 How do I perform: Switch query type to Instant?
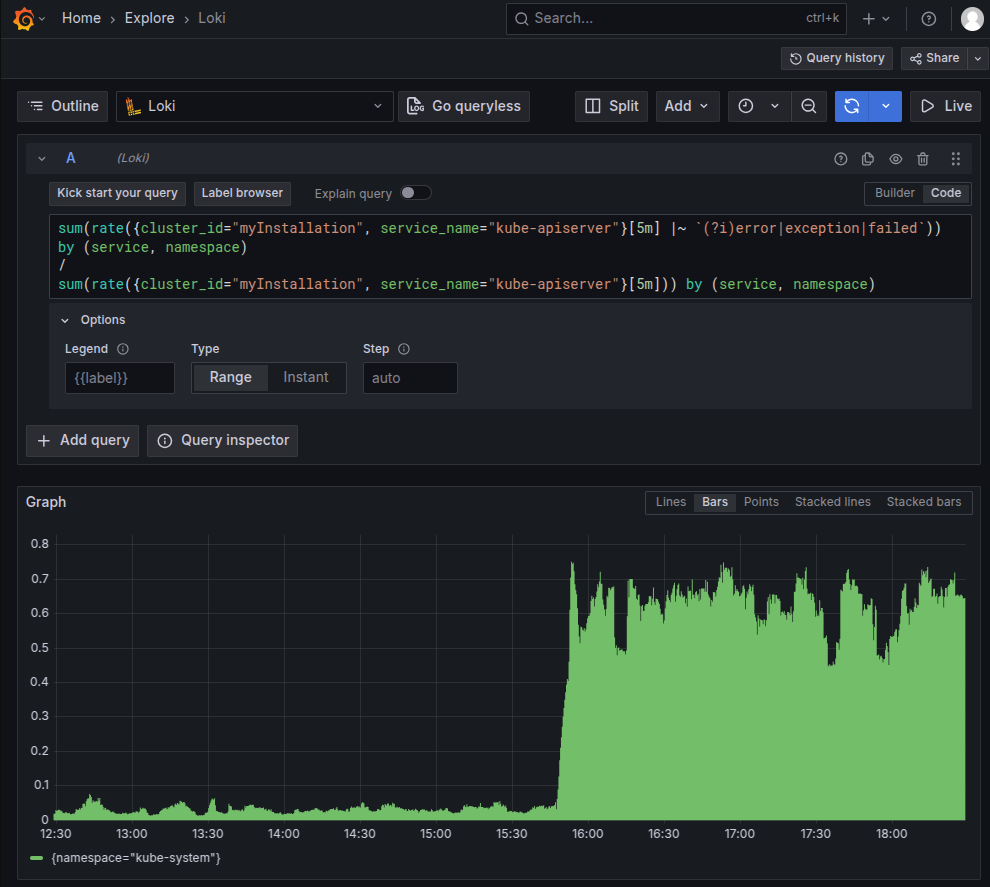(306, 377)
